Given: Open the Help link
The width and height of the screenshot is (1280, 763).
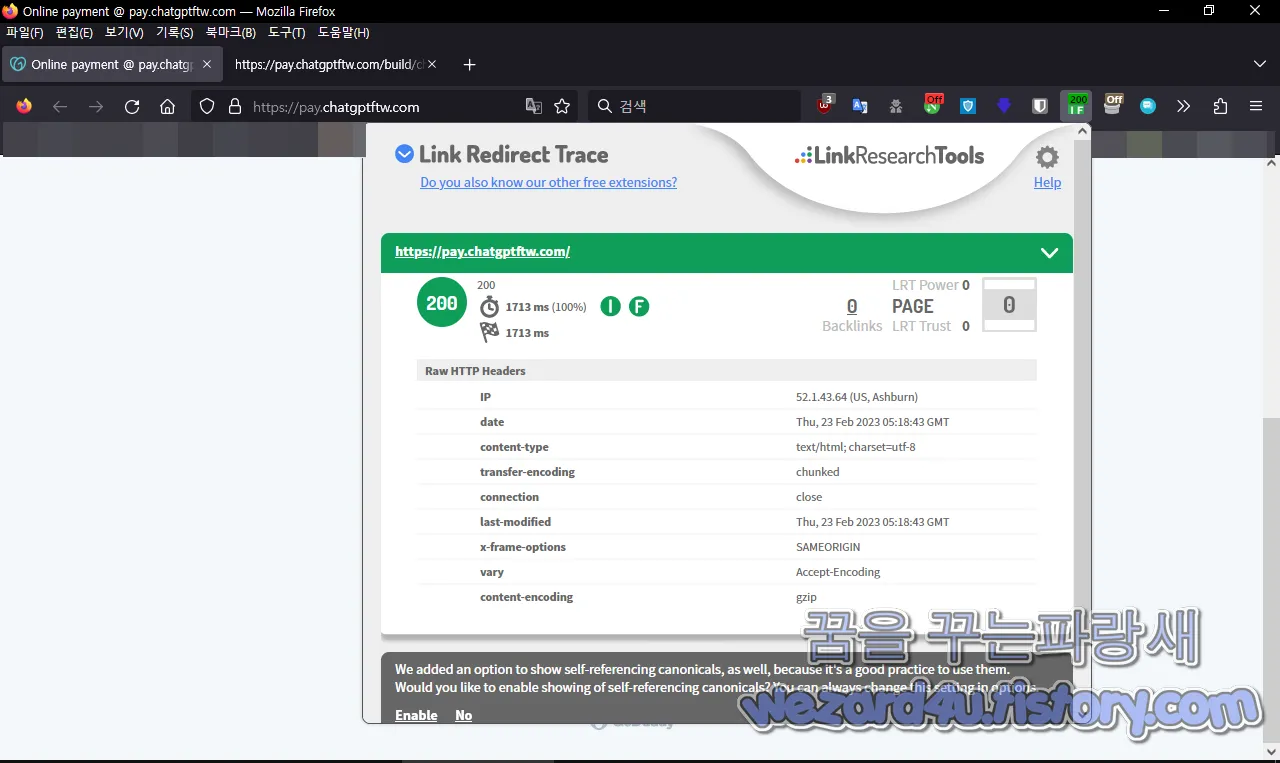Looking at the screenshot, I should click(x=1047, y=182).
